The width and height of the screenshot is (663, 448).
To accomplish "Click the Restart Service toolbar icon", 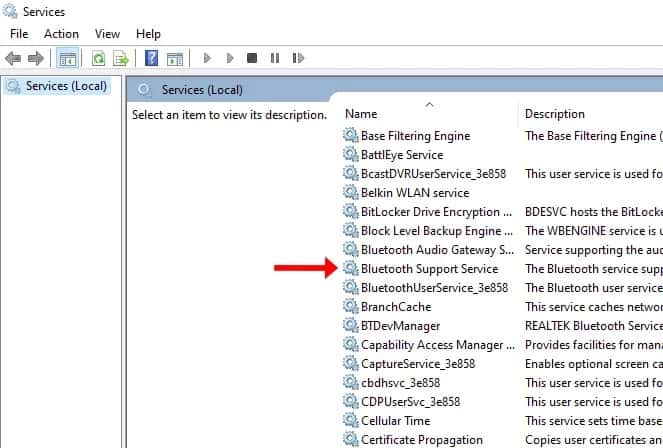I will point(298,58).
